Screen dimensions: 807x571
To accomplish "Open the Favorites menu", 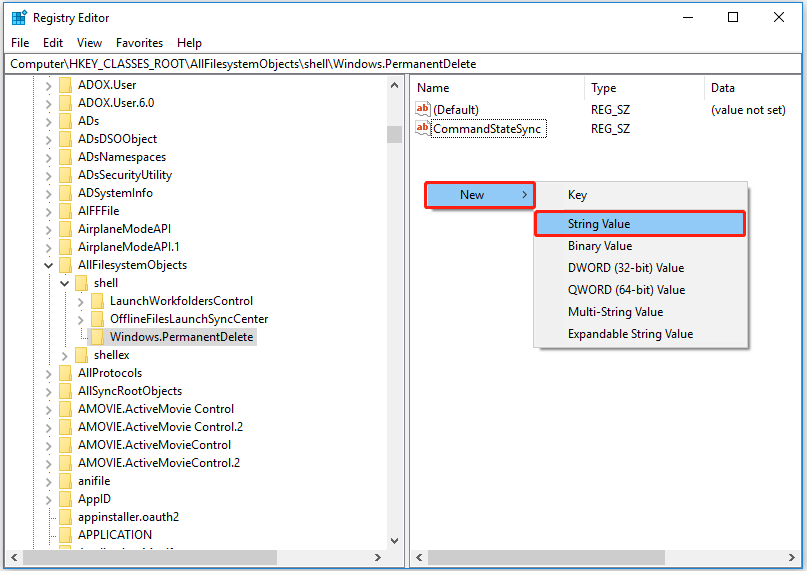I will point(139,43).
